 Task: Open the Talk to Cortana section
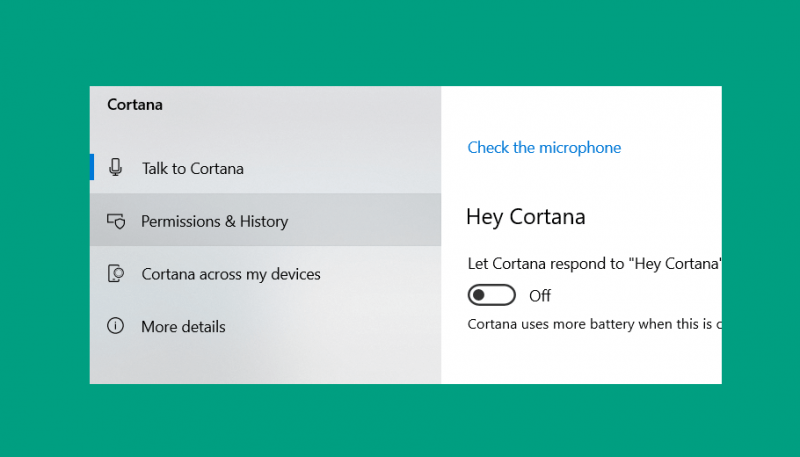click(265, 167)
